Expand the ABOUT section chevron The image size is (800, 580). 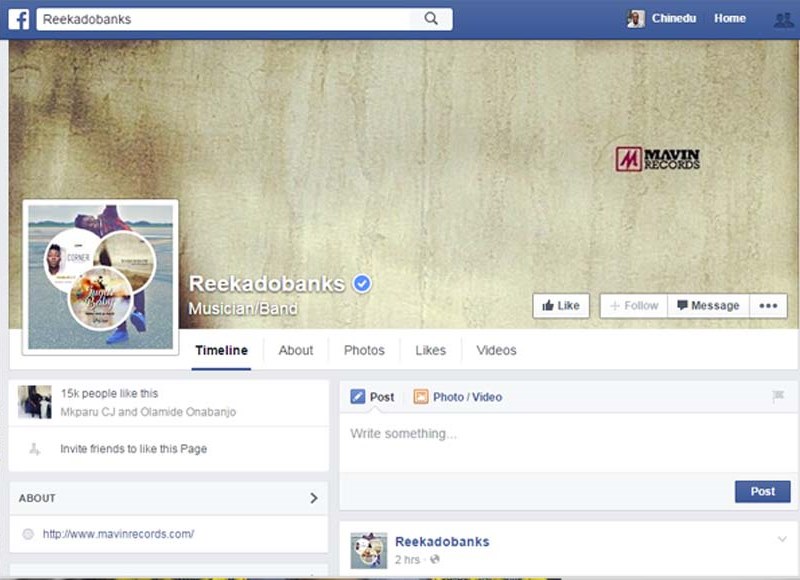(314, 498)
